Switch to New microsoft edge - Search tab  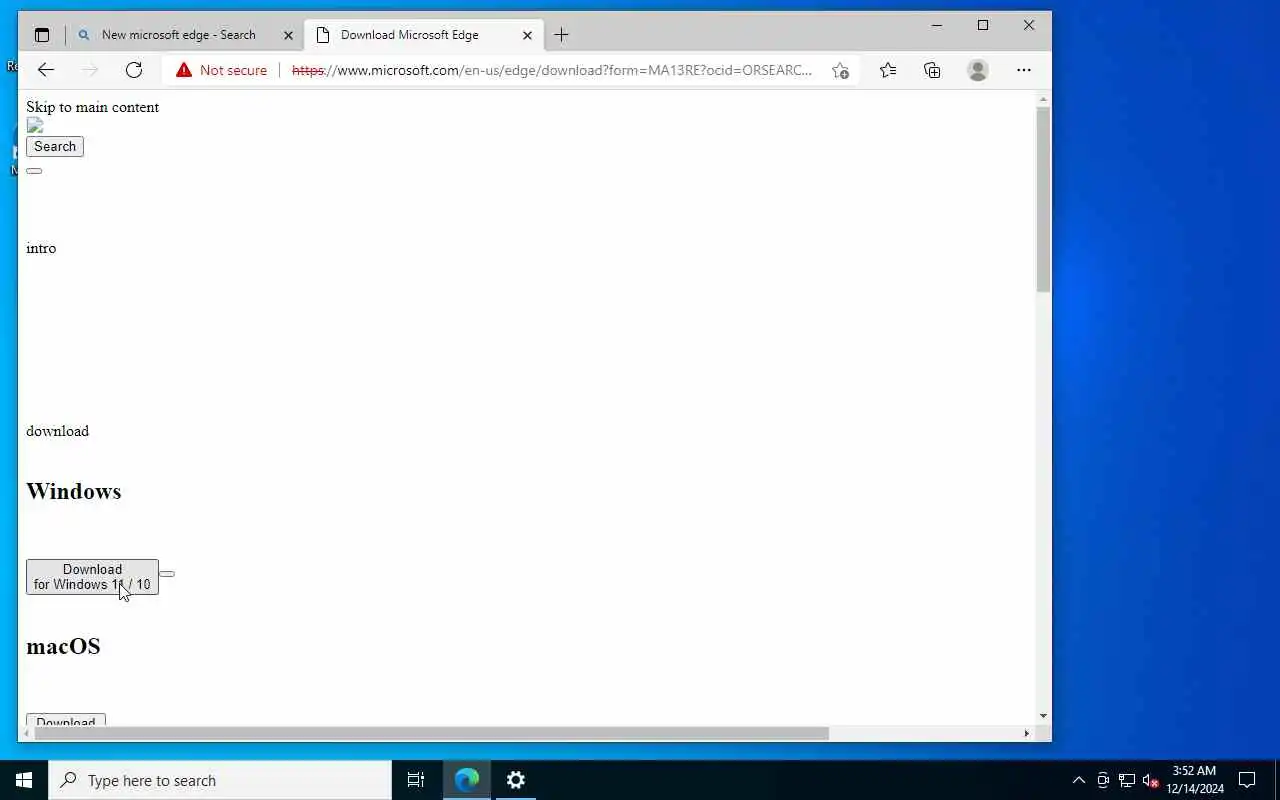[179, 35]
